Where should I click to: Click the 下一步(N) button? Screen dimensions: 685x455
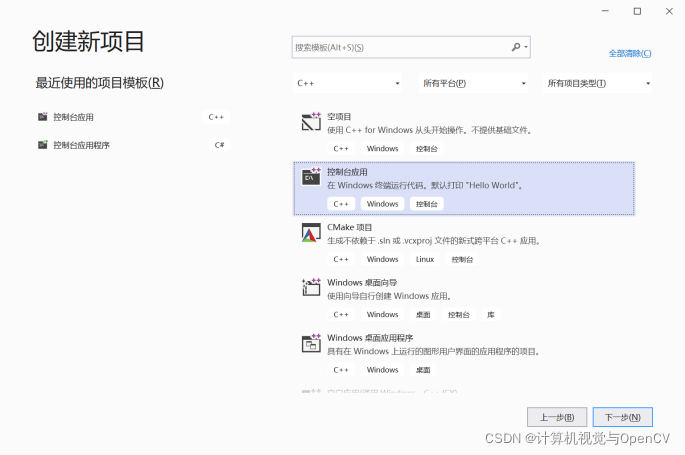(x=623, y=417)
